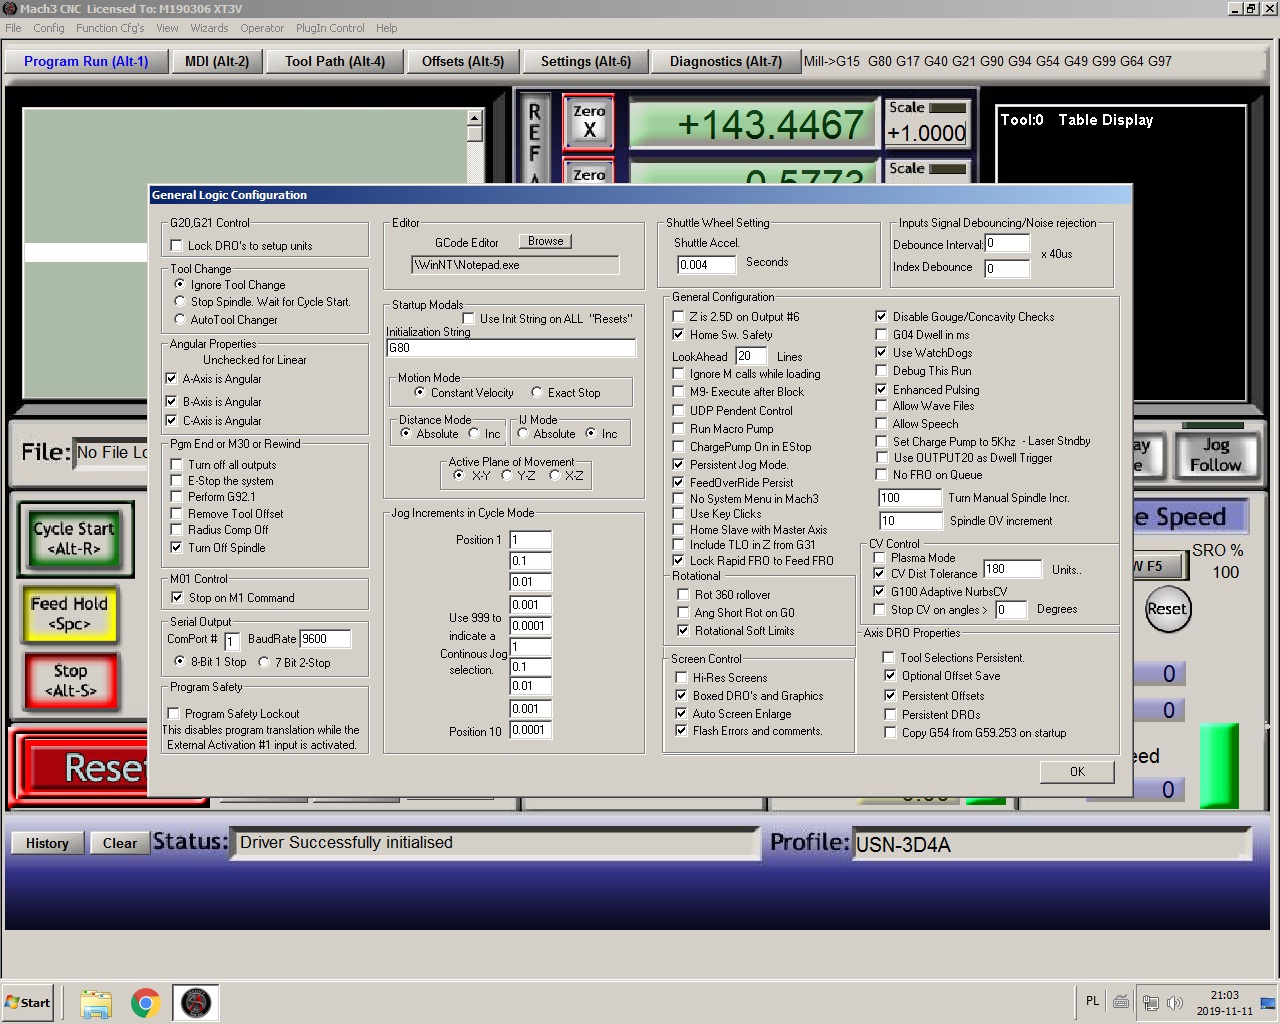The width and height of the screenshot is (1280, 1024).
Task: Click the Profile USN-3D4A field
Action: coord(1051,844)
